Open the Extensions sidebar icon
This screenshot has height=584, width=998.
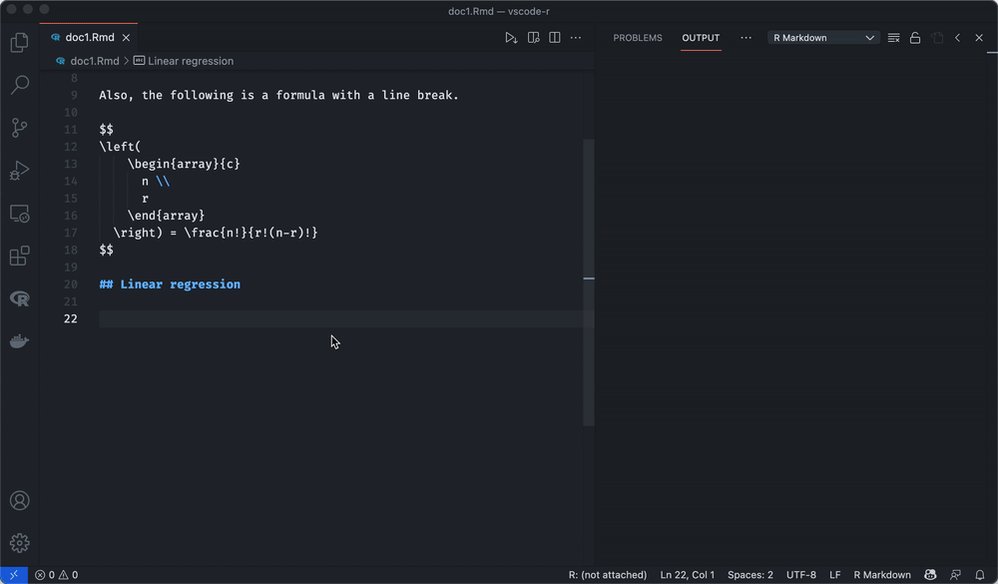point(19,255)
